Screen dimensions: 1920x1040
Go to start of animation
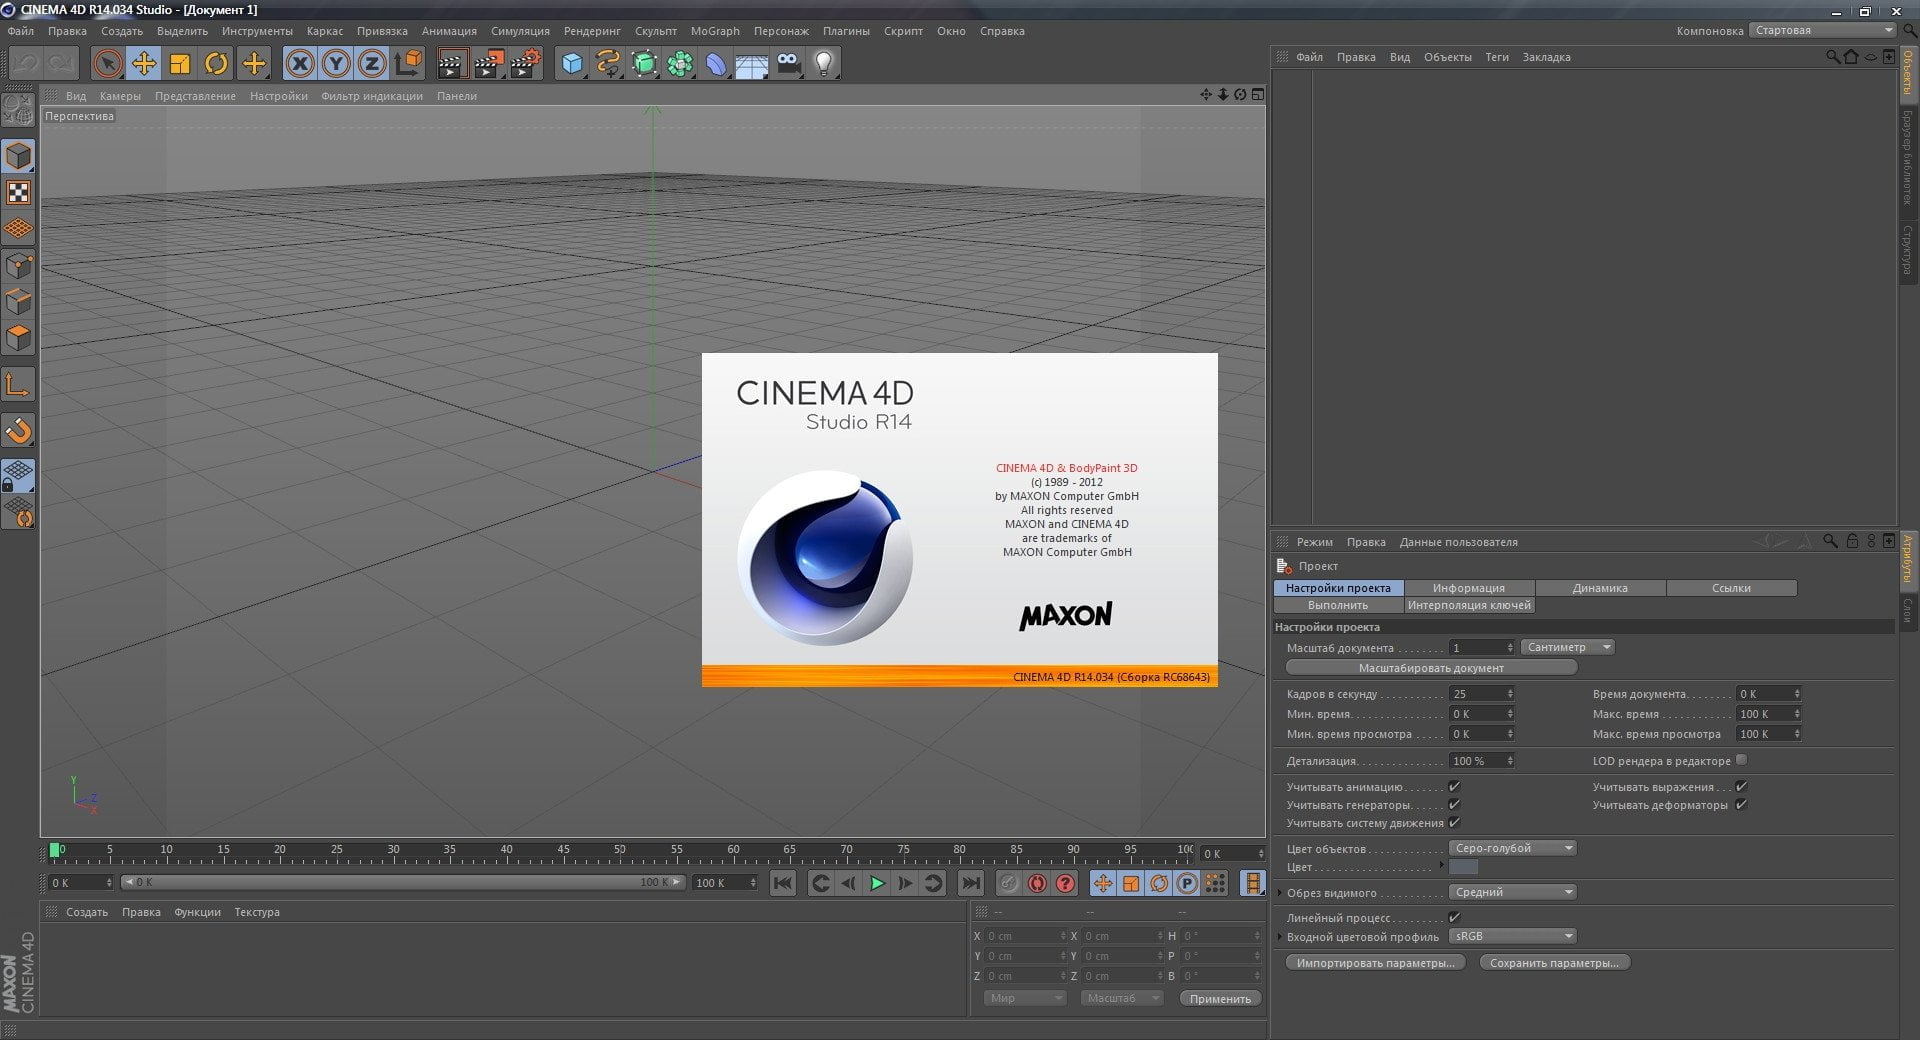(783, 883)
